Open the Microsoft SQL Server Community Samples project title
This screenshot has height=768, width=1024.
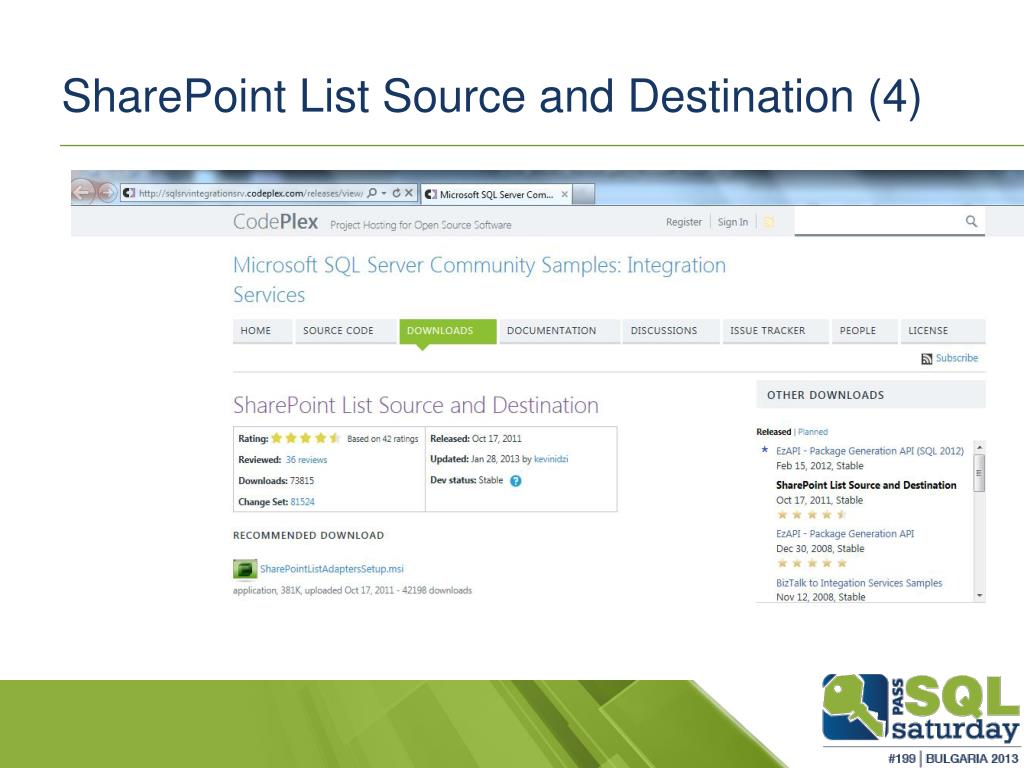[x=479, y=280]
